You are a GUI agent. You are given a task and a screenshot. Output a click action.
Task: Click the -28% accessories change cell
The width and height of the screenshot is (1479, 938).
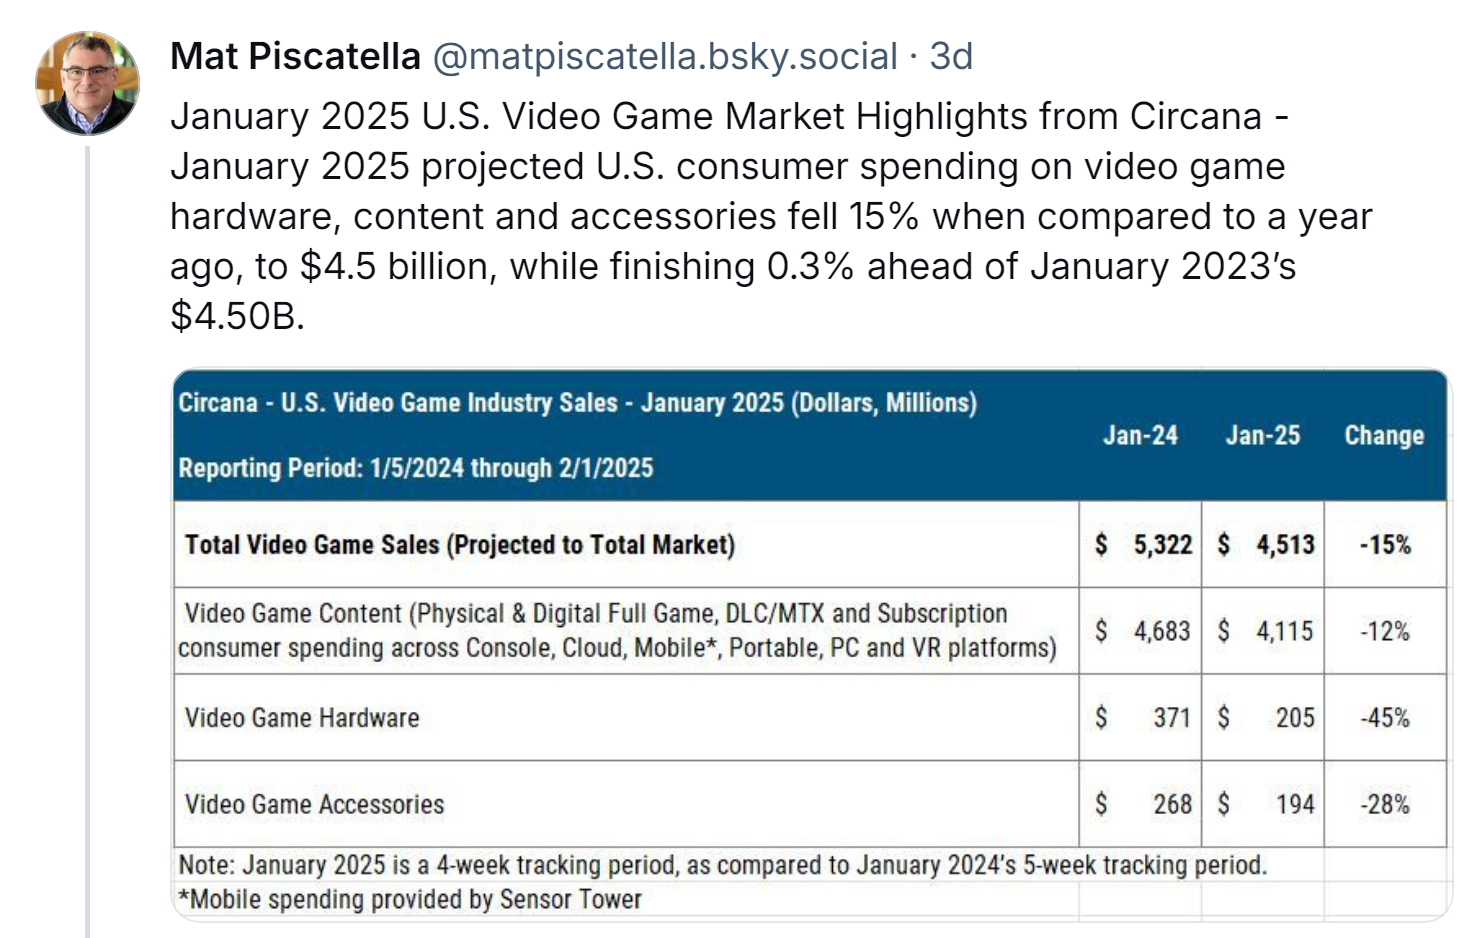tap(1385, 804)
